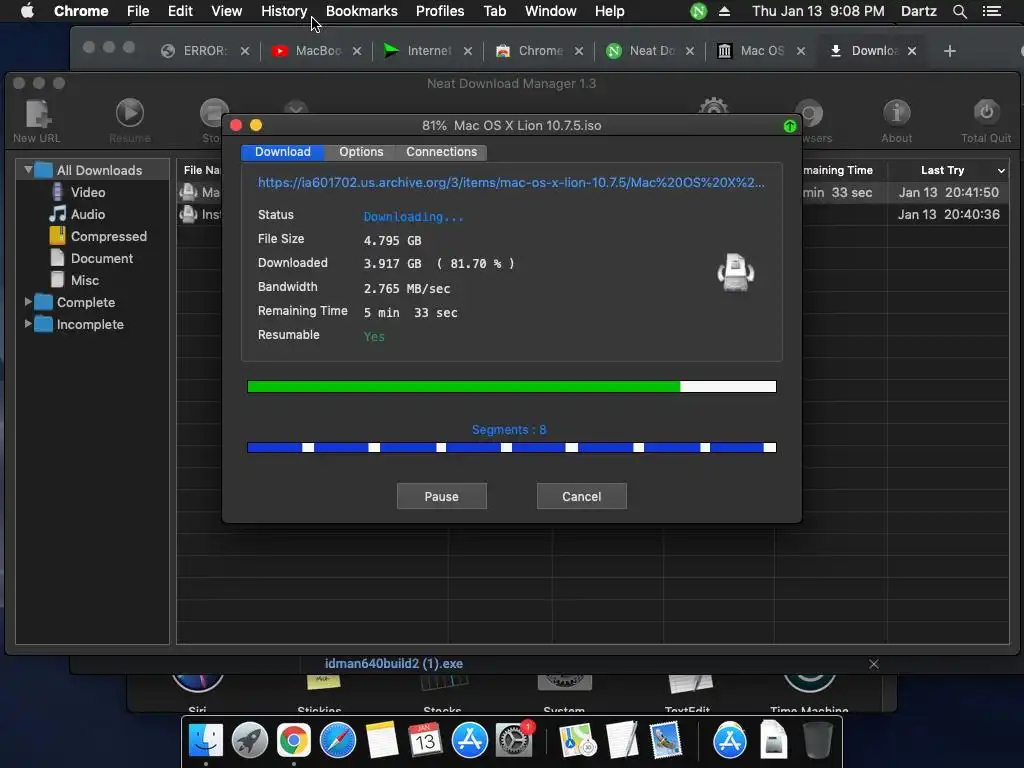Click the Last Try column header
This screenshot has height=768, width=1024.
tap(942, 170)
